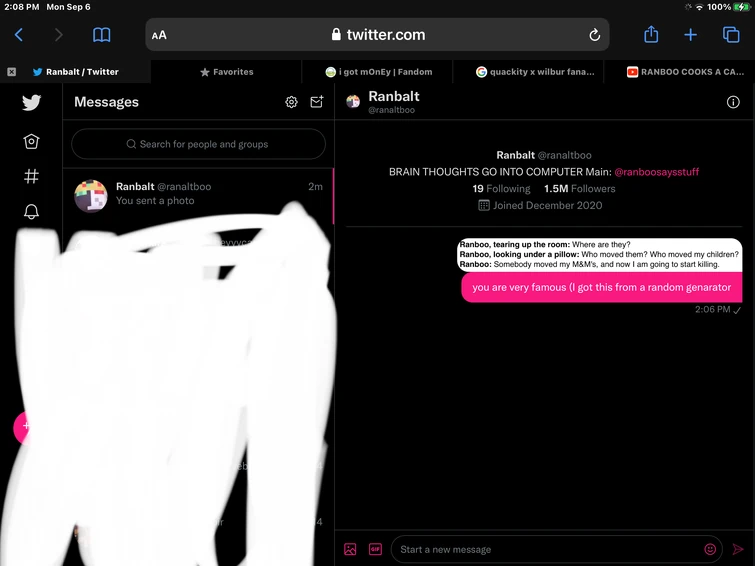755x566 pixels.
Task: Click the 1.5M Followers count
Action: click(580, 189)
